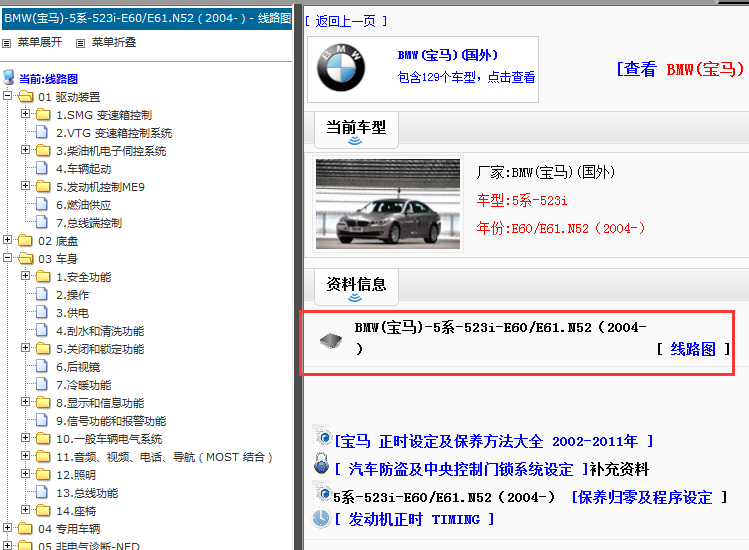This screenshot has height=550, width=749.
Task: Expand the 02 底盘 node
Action: (x=8, y=239)
